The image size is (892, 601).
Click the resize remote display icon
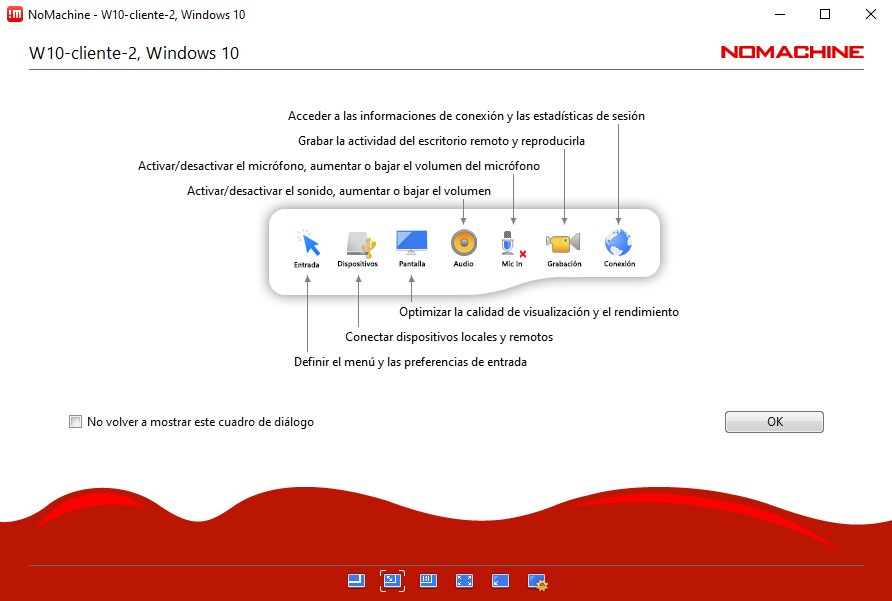[428, 580]
